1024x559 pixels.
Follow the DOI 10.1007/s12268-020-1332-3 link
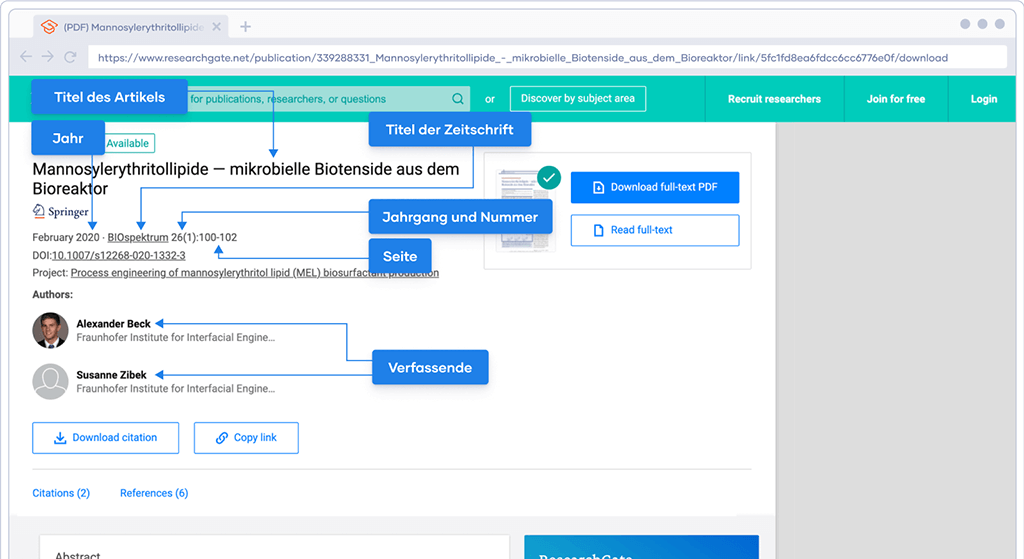(x=118, y=255)
